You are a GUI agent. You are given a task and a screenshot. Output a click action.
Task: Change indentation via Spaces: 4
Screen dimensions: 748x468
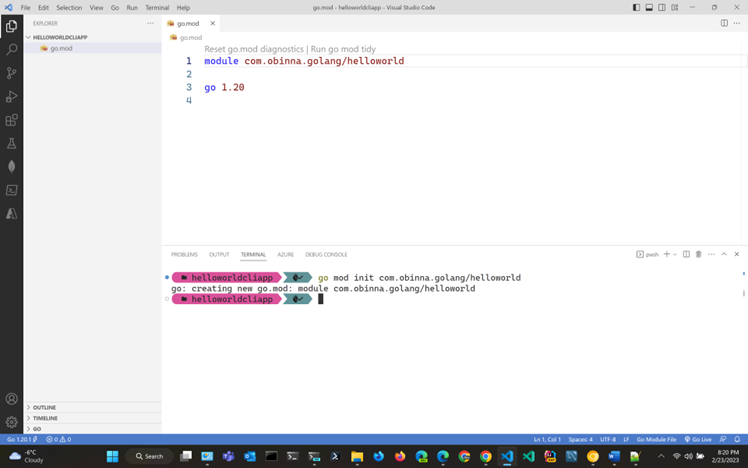(x=581, y=439)
